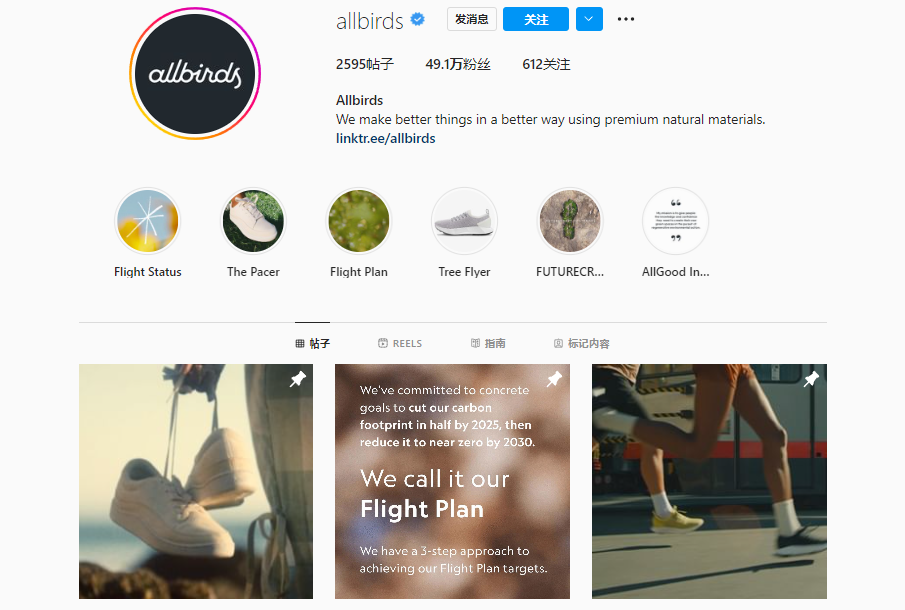This screenshot has height=610, width=905.
Task: Open the linktr.ee/allbirds link
Action: [386, 139]
